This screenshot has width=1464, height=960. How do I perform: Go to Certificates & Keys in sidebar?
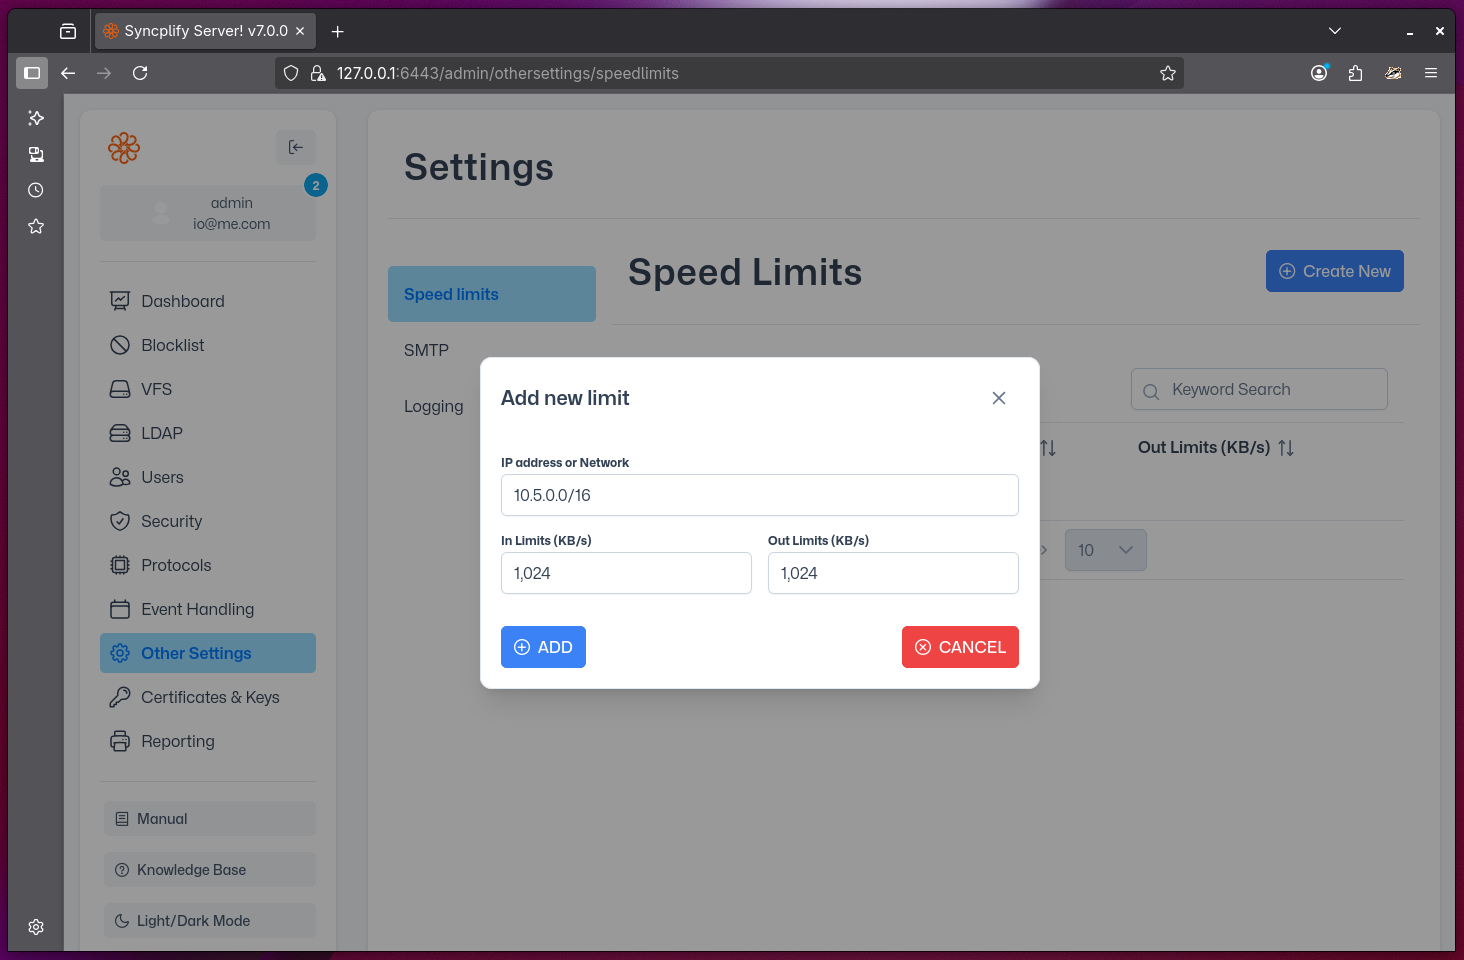[x=209, y=697]
